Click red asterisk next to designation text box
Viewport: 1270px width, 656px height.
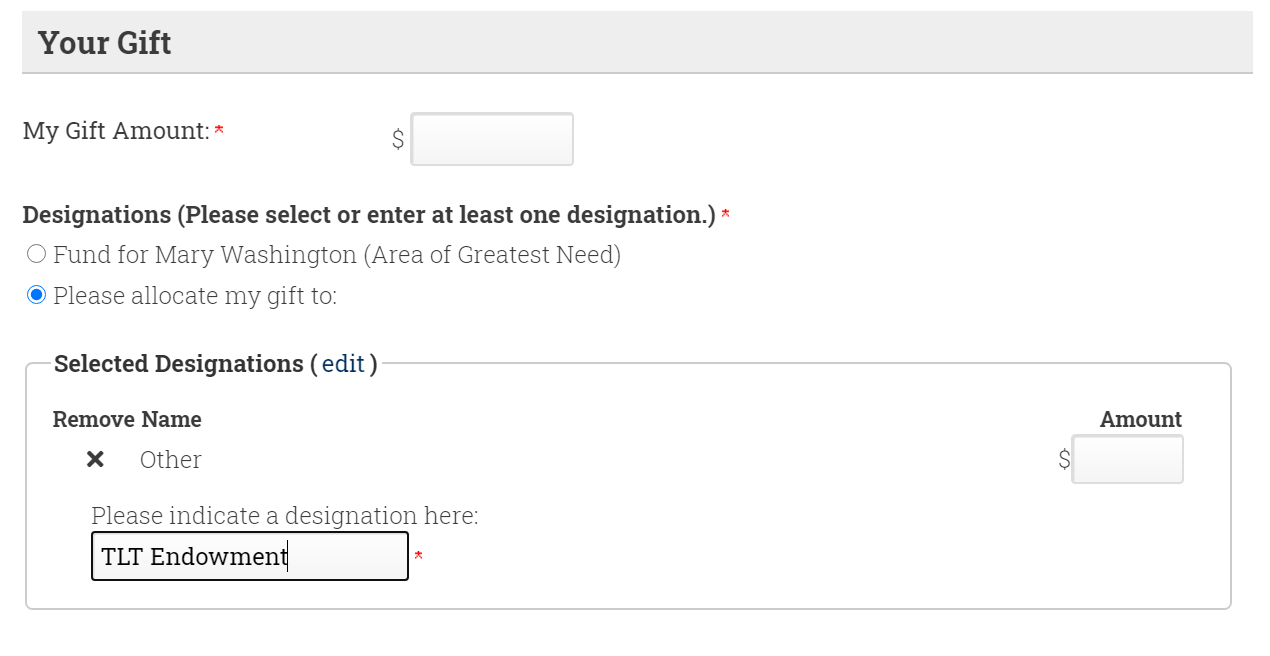click(x=419, y=556)
